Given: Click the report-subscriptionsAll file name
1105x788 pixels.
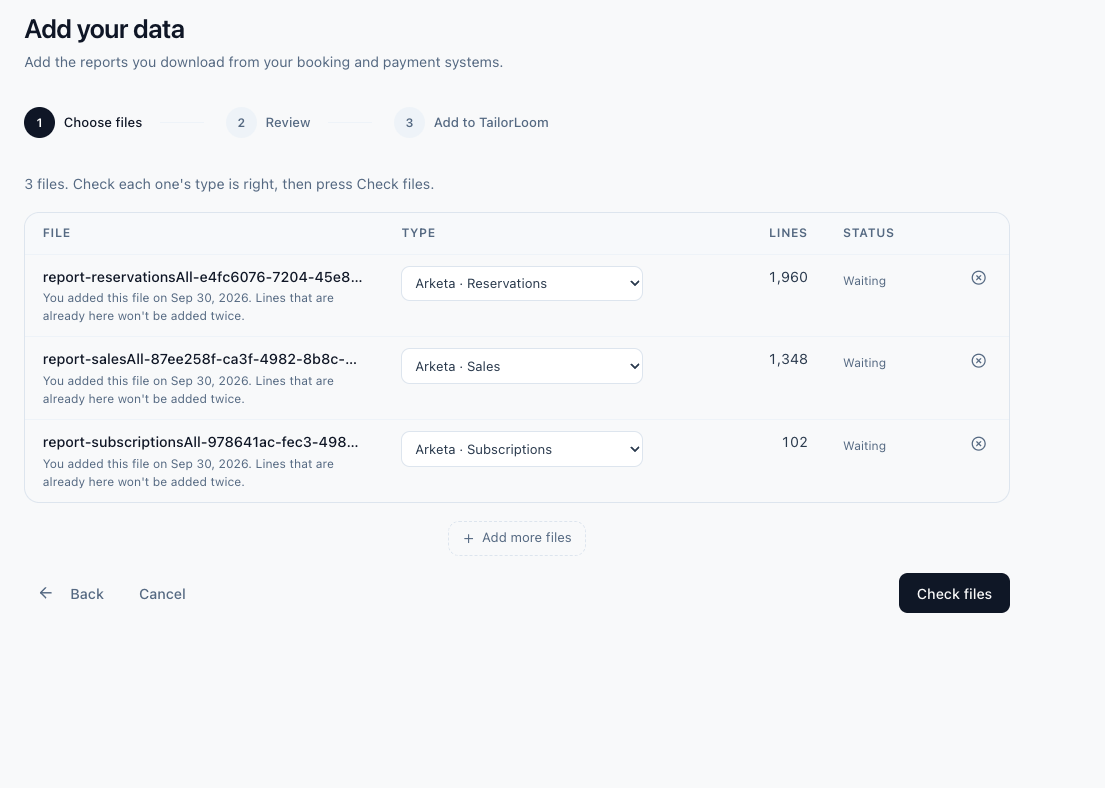Looking at the screenshot, I should click(x=200, y=442).
